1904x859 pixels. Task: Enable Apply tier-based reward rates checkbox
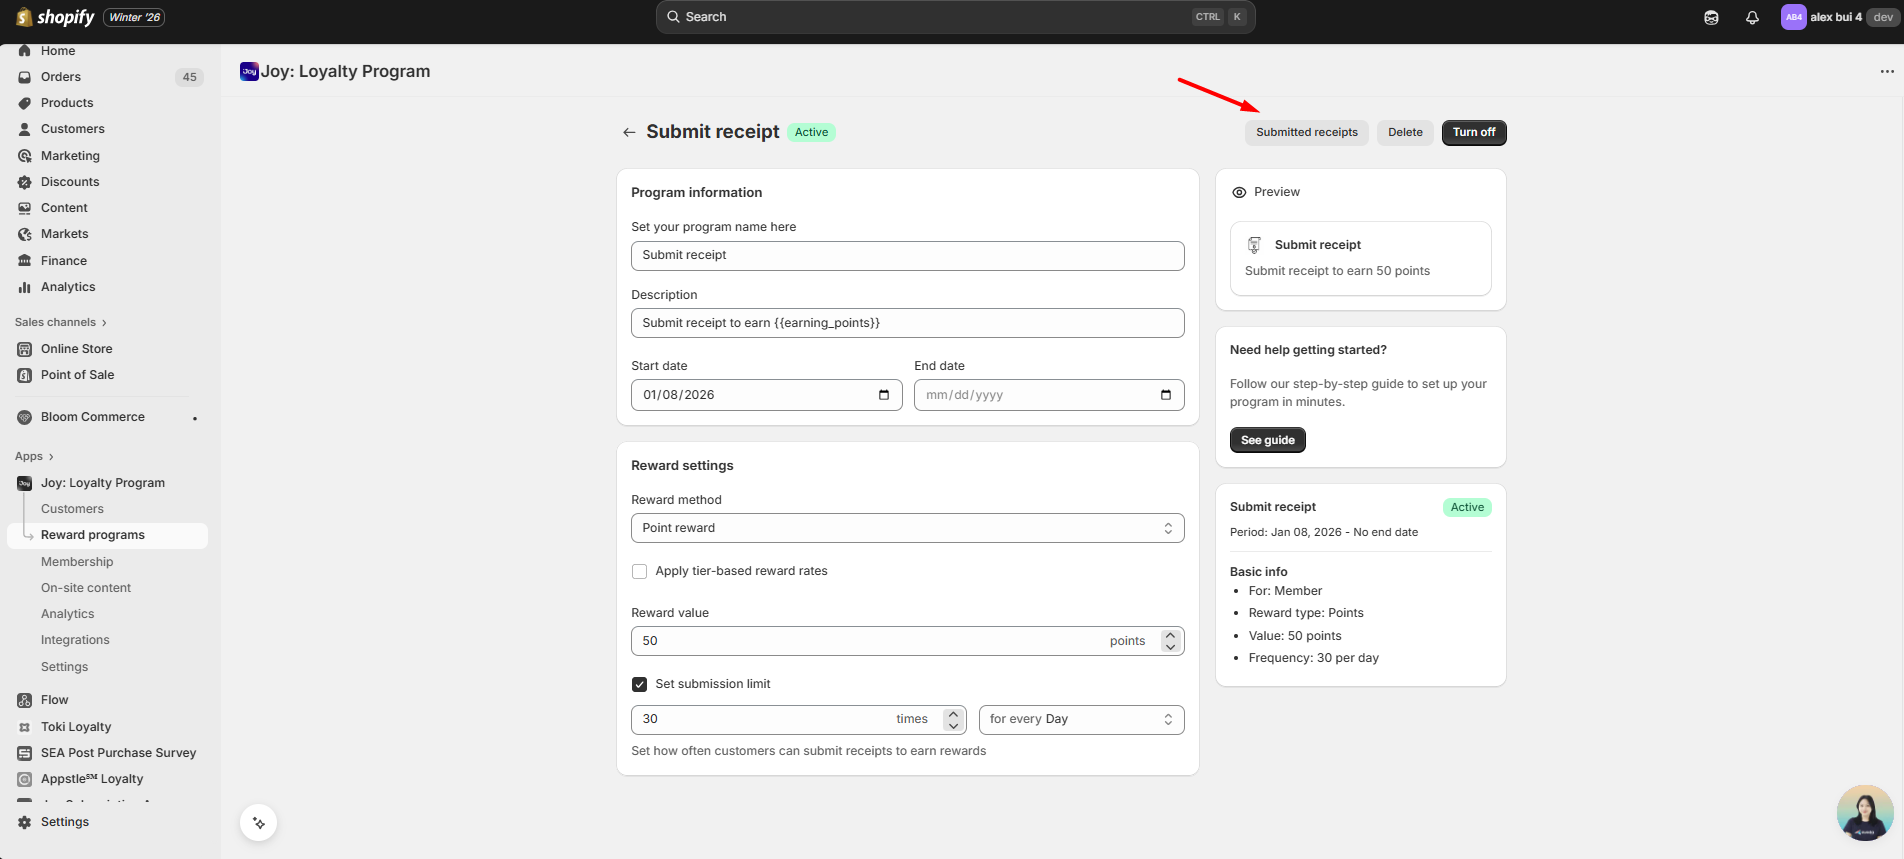pyautogui.click(x=640, y=572)
